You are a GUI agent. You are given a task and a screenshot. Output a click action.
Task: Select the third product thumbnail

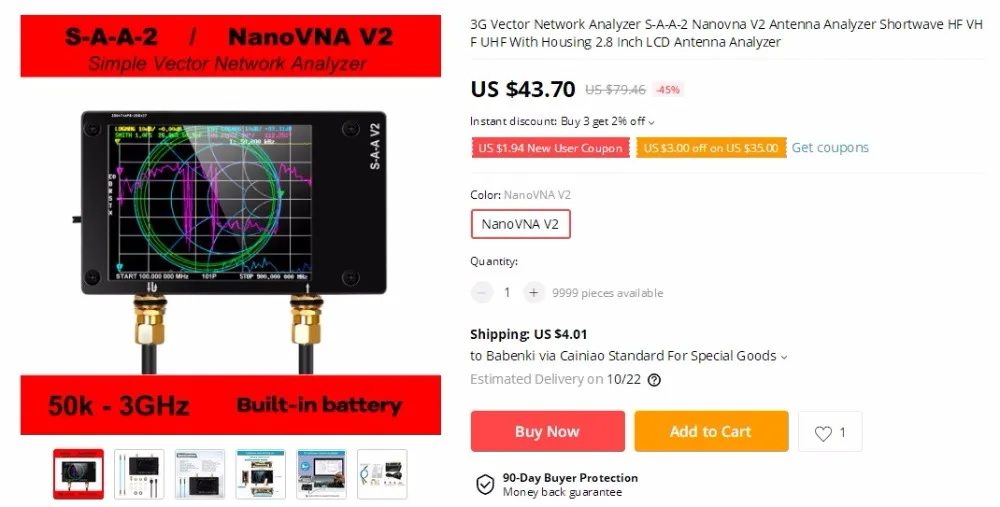(x=200, y=474)
